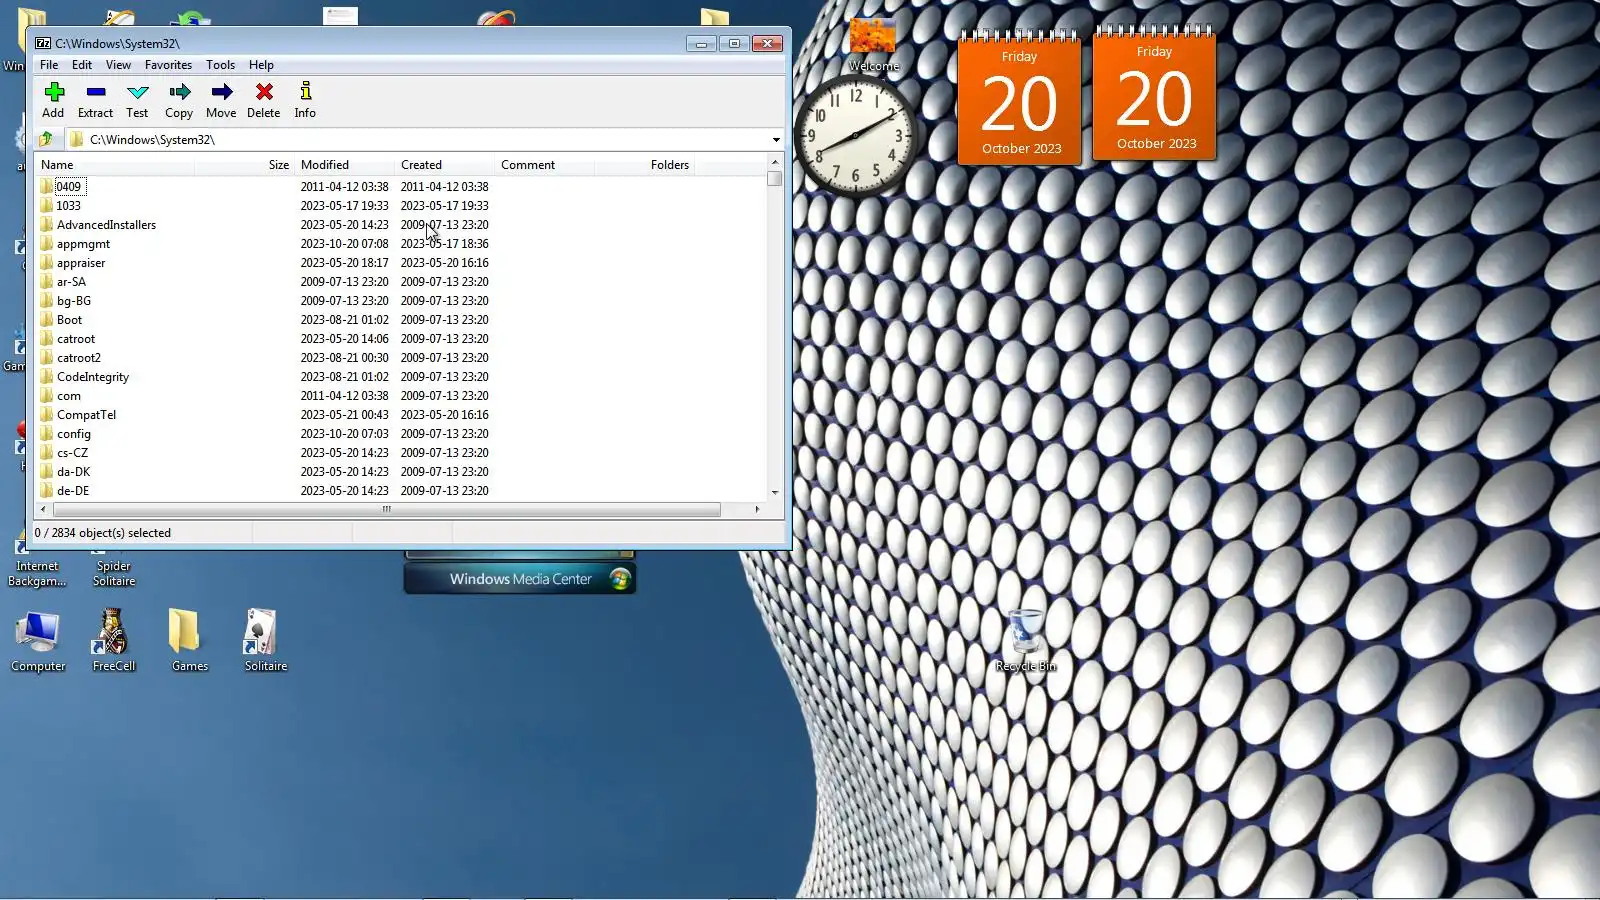This screenshot has width=1600, height=900.
Task: Click the 7-Zip window title icon
Action: pos(43,43)
